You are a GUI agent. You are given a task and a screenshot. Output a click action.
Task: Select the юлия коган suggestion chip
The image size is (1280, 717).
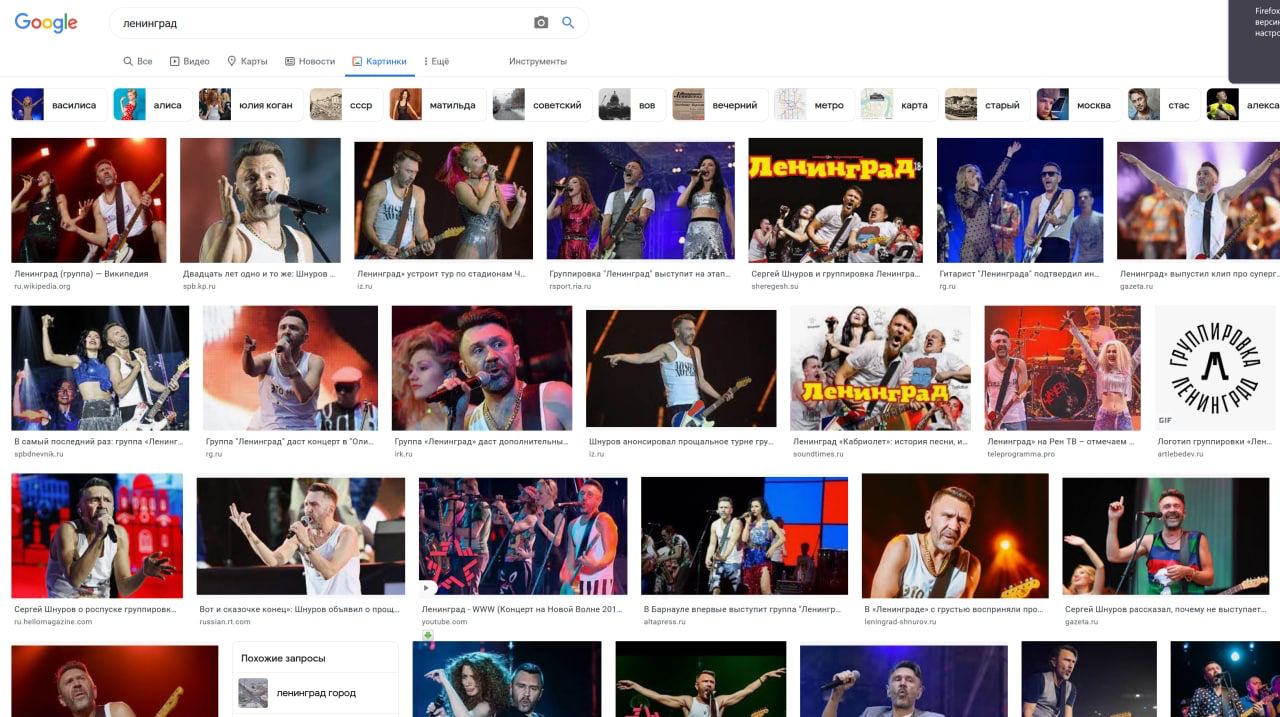pyautogui.click(x=250, y=105)
